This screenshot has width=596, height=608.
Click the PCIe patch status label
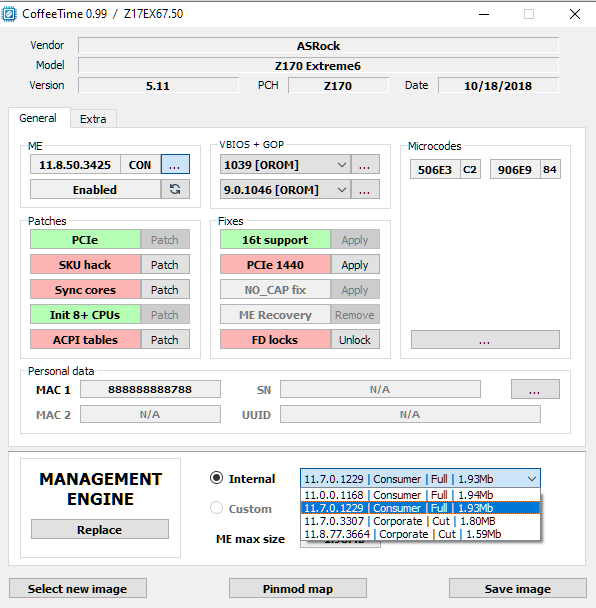point(85,239)
